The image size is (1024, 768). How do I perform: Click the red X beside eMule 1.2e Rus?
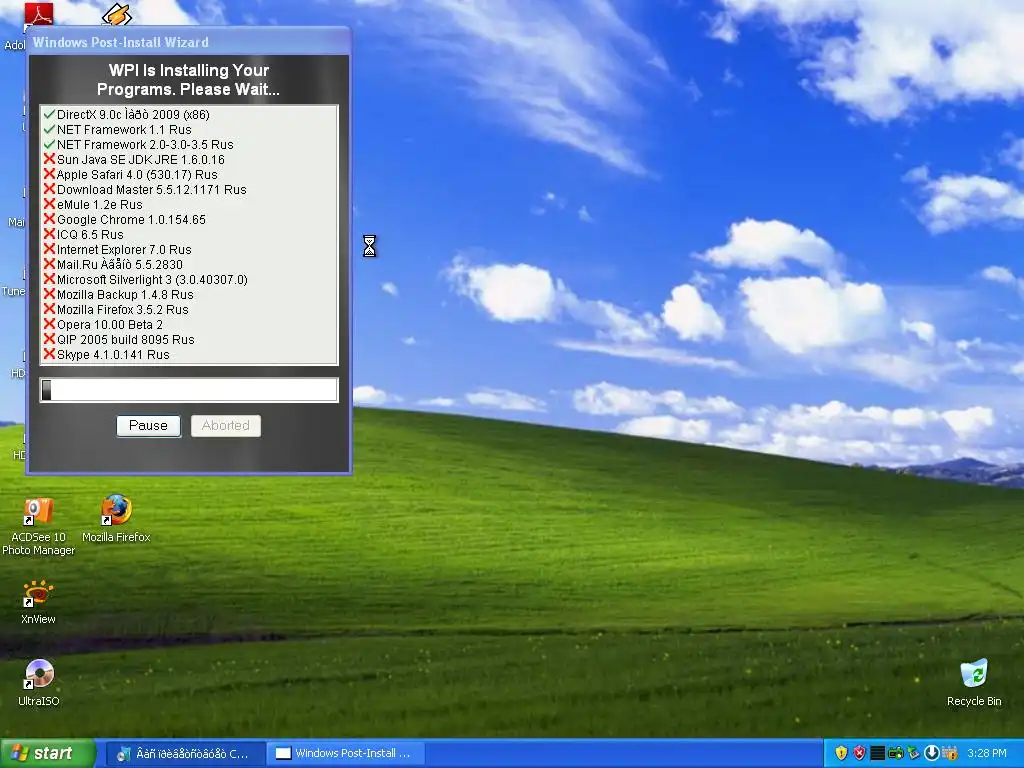(x=49, y=204)
